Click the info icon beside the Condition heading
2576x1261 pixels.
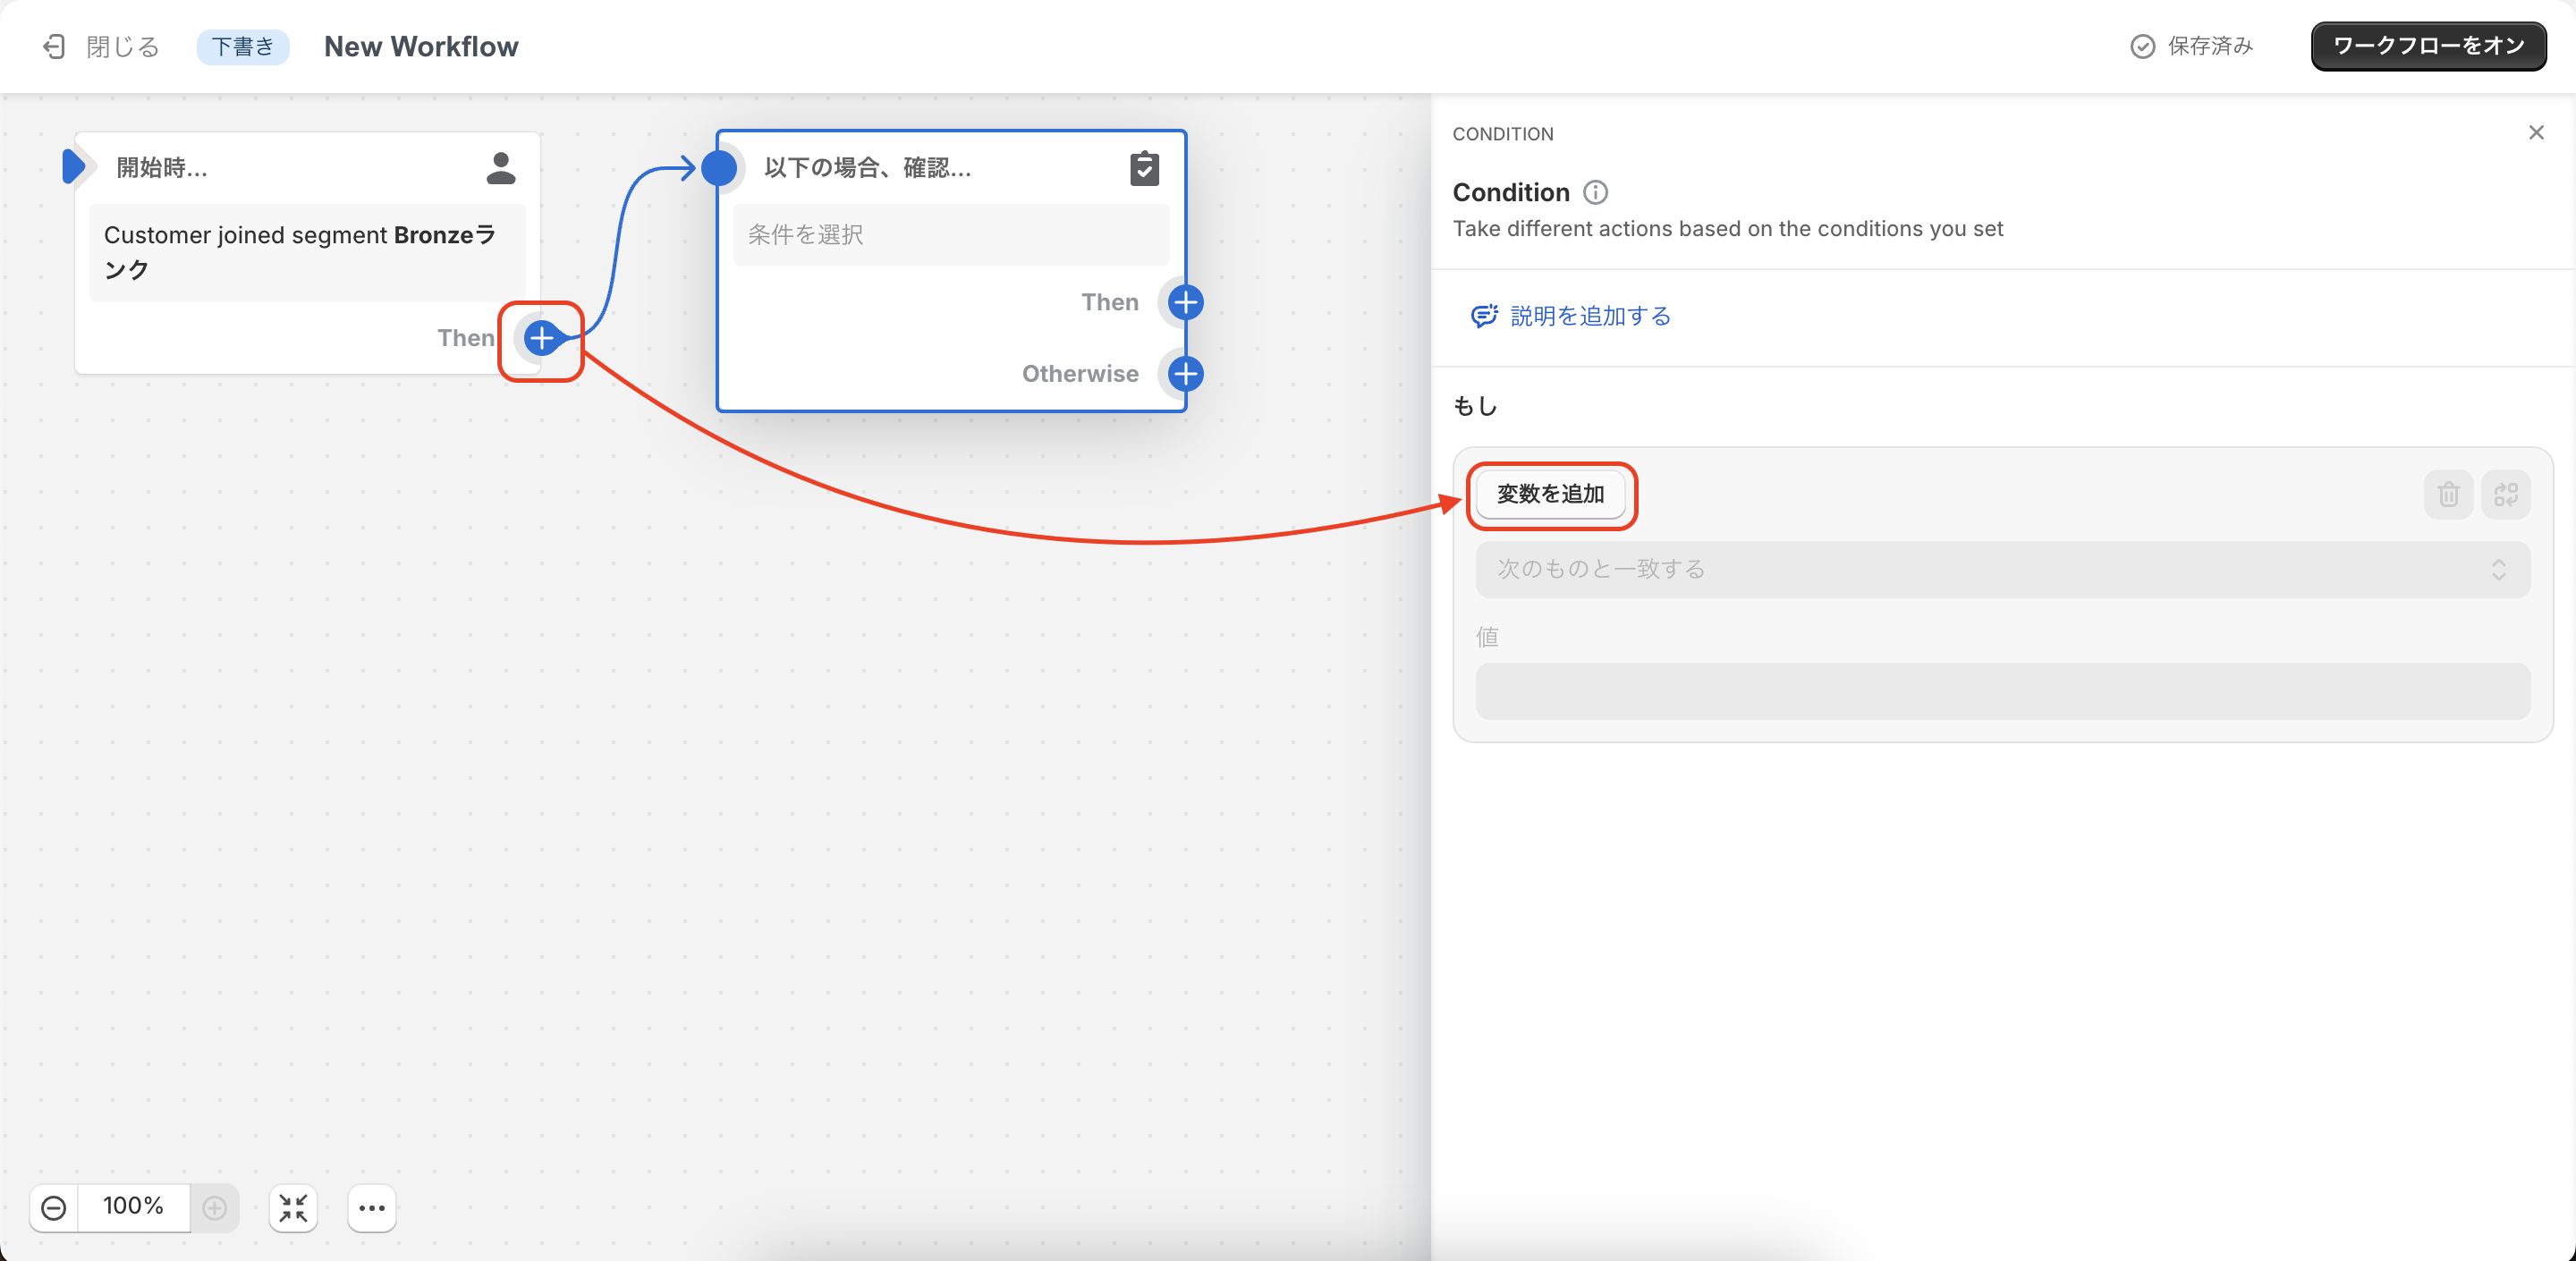(1596, 192)
